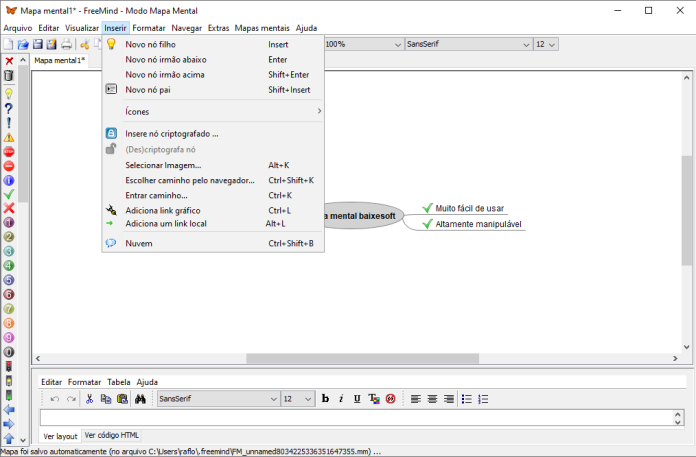696x457 pixels.
Task: Toggle underline in the note editor
Action: coord(357,398)
